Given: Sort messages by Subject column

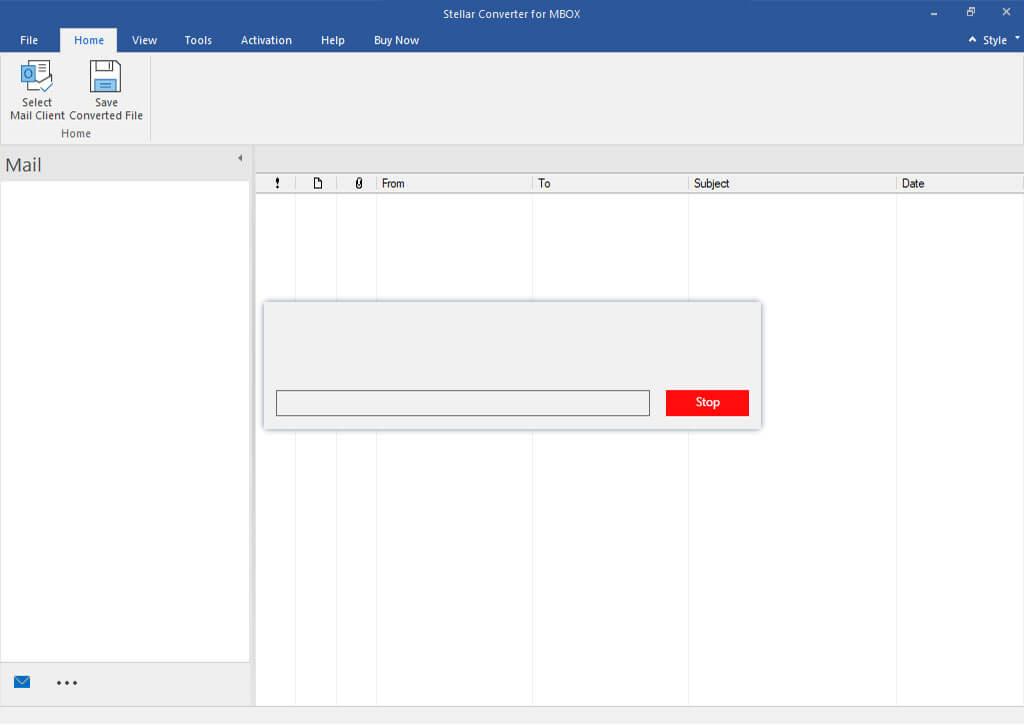Looking at the screenshot, I should 792,184.
